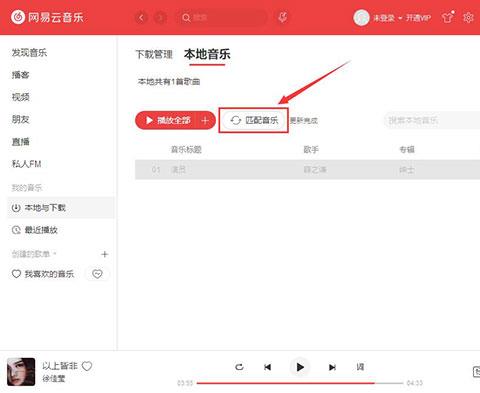
Task: Click the song title 以上皆非
Action: tap(60, 366)
